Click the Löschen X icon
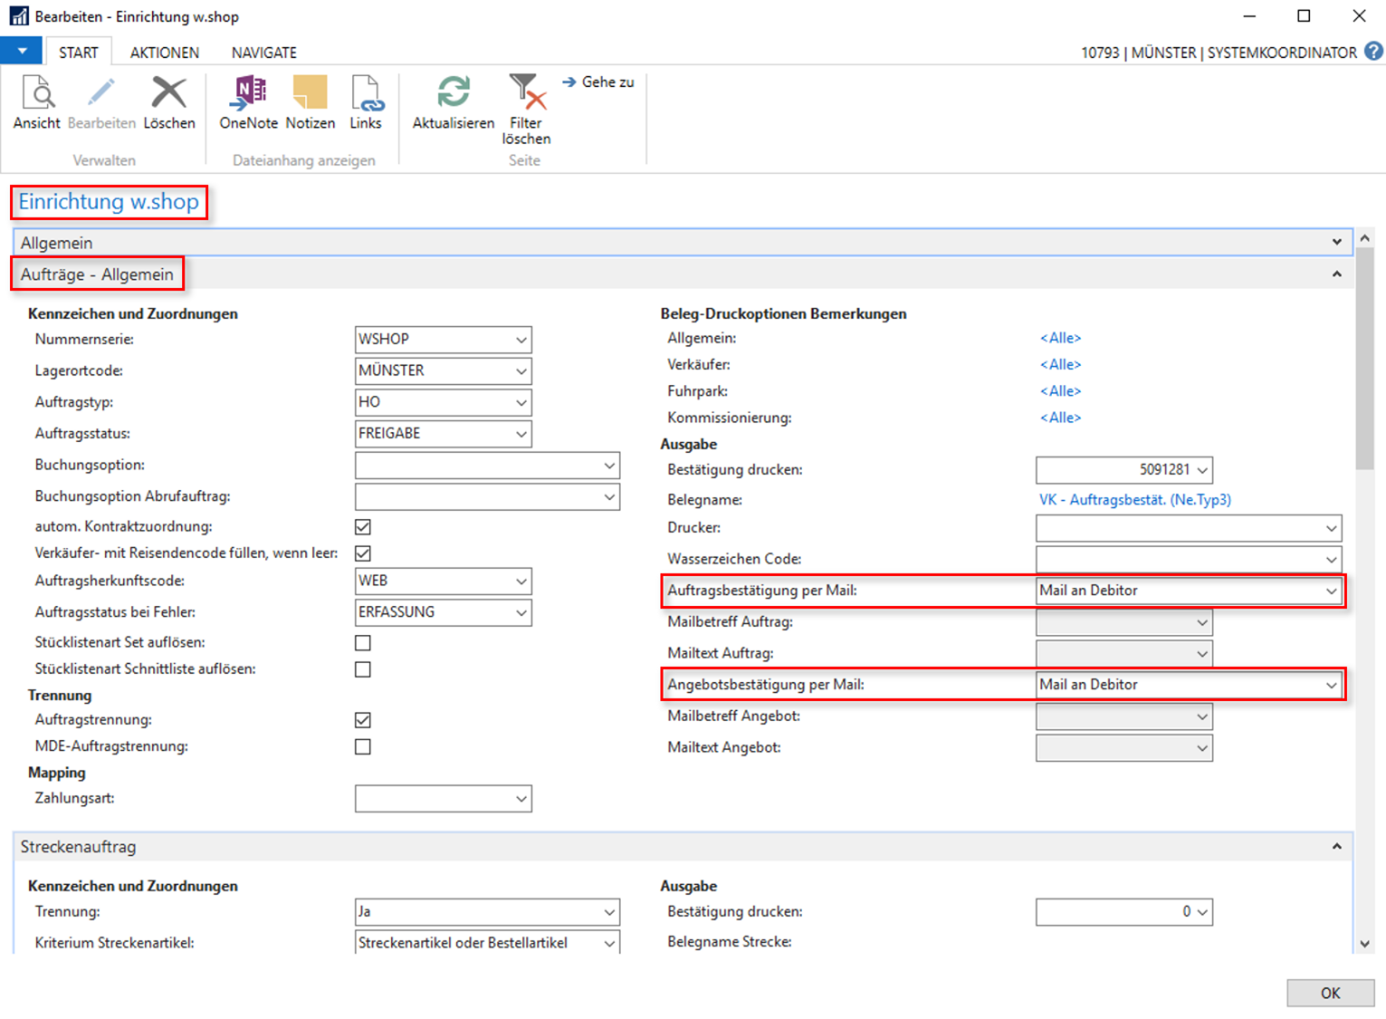Viewport: 1386px width, 1019px height. [169, 93]
